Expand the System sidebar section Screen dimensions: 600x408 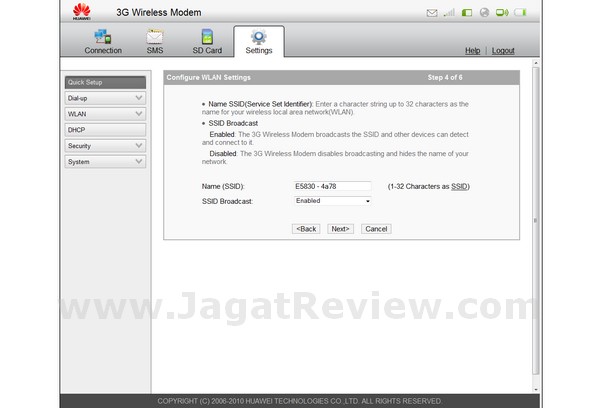105,162
